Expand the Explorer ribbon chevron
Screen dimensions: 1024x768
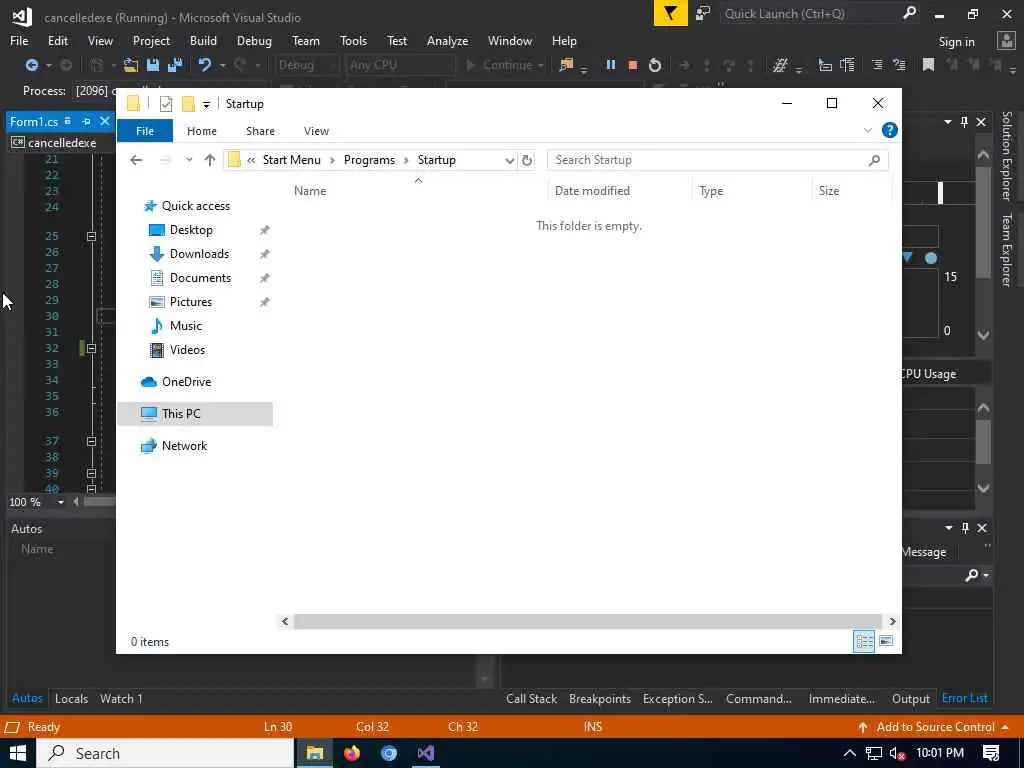[868, 131]
